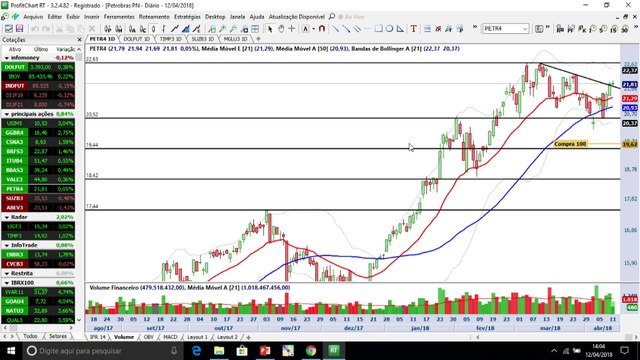
Task: Select the line chart type icon
Action: coord(175,29)
